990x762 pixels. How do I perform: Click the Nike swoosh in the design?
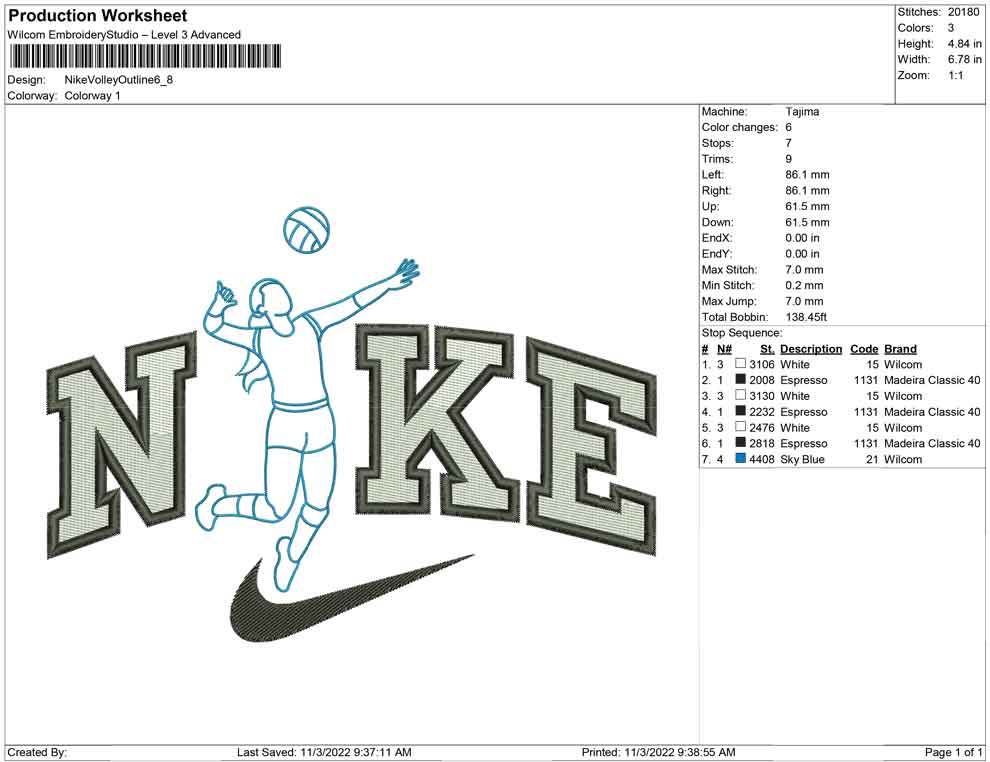click(x=351, y=598)
